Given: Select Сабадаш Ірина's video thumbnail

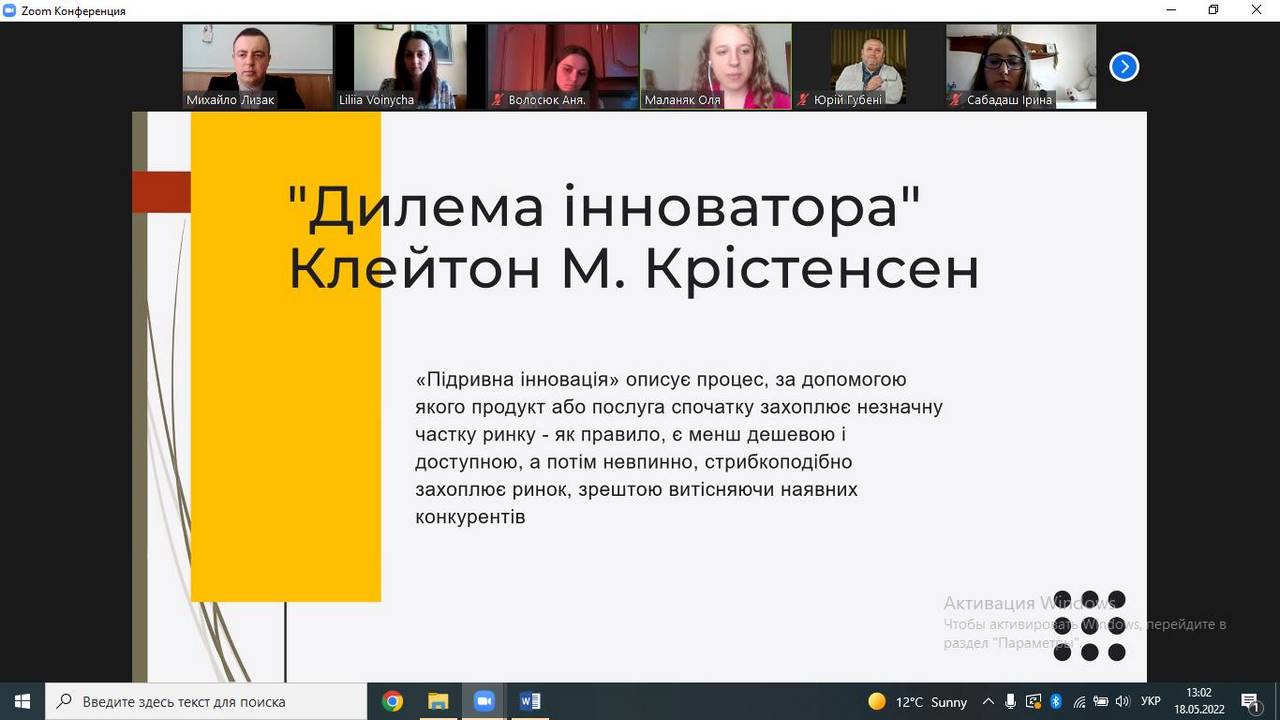Looking at the screenshot, I should (1021, 66).
